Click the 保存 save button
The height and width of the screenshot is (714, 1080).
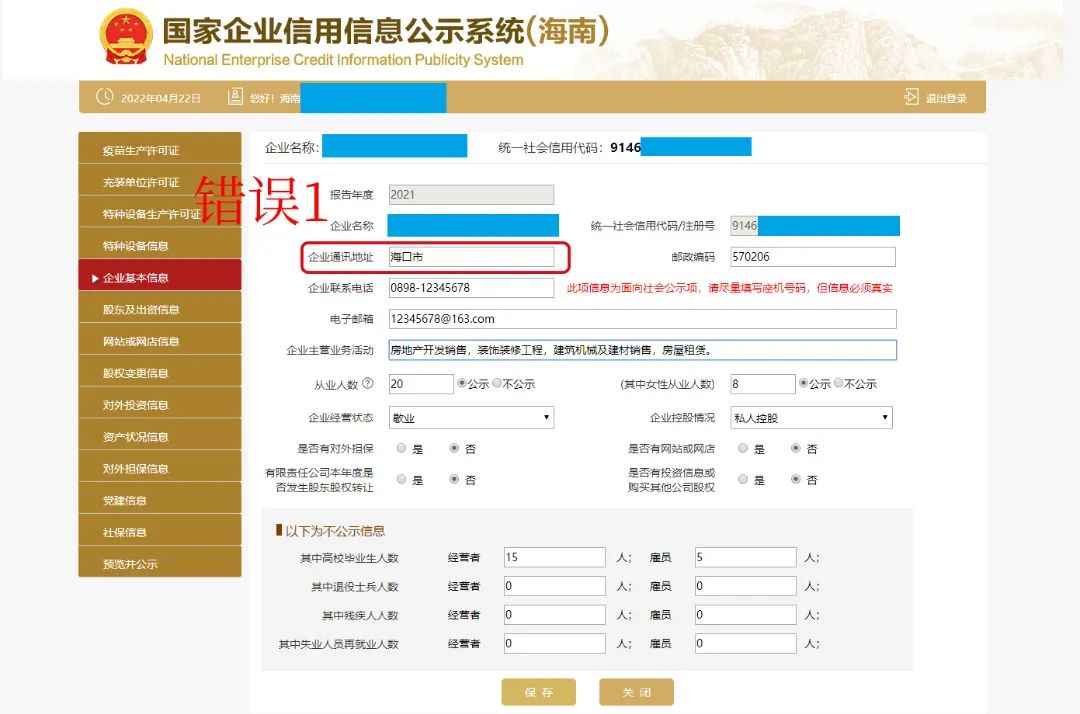tap(538, 691)
